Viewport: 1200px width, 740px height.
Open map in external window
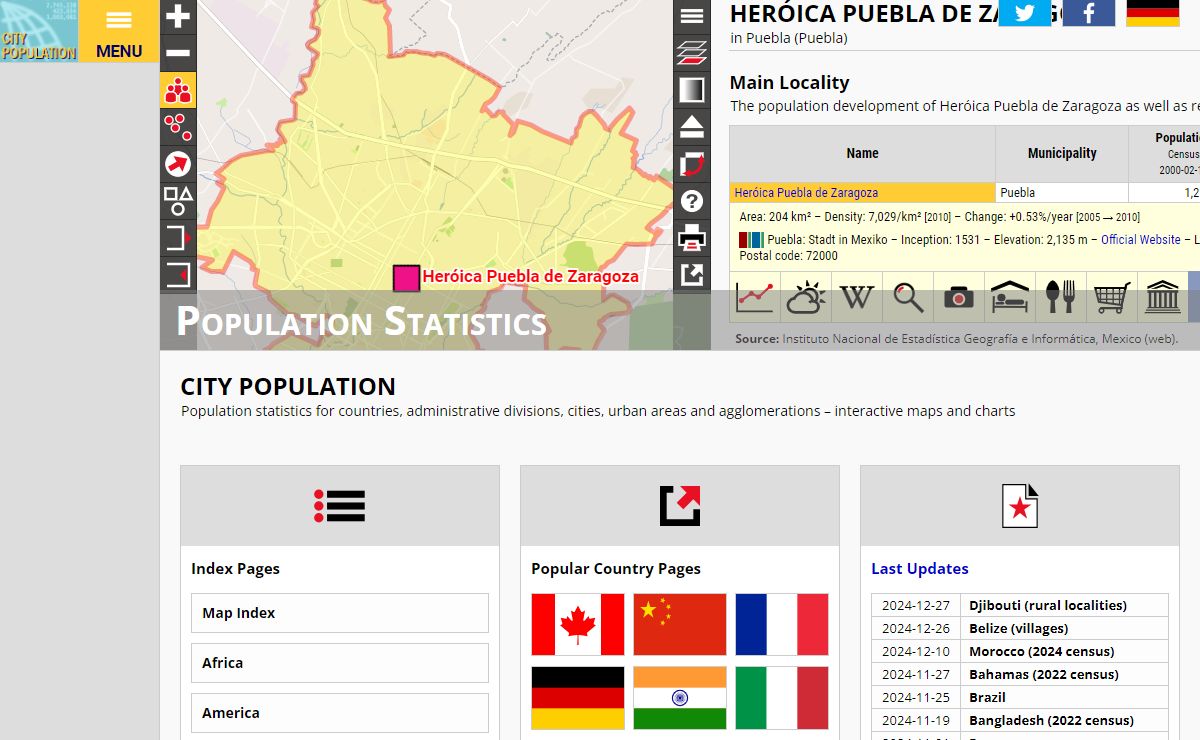pos(692,274)
